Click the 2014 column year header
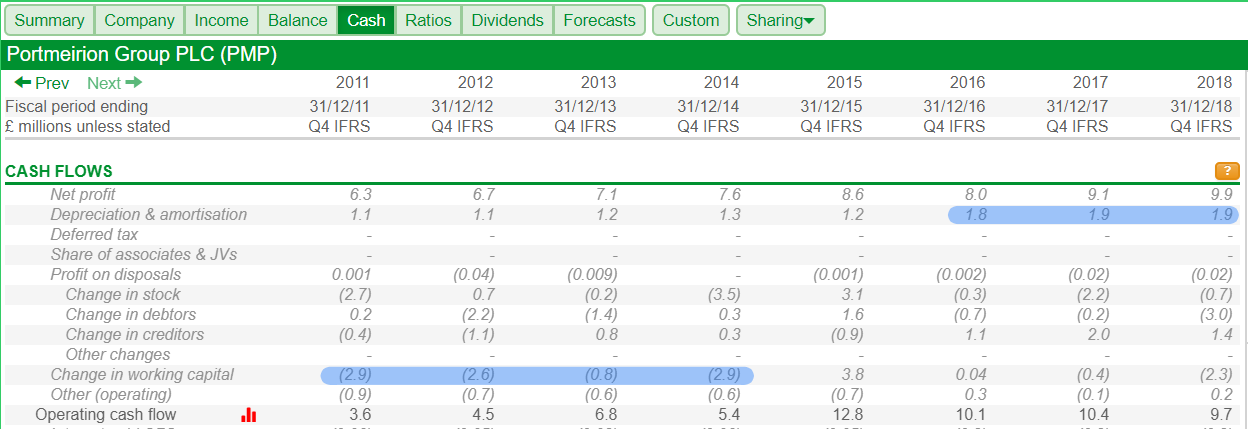The image size is (1248, 429). click(x=722, y=83)
